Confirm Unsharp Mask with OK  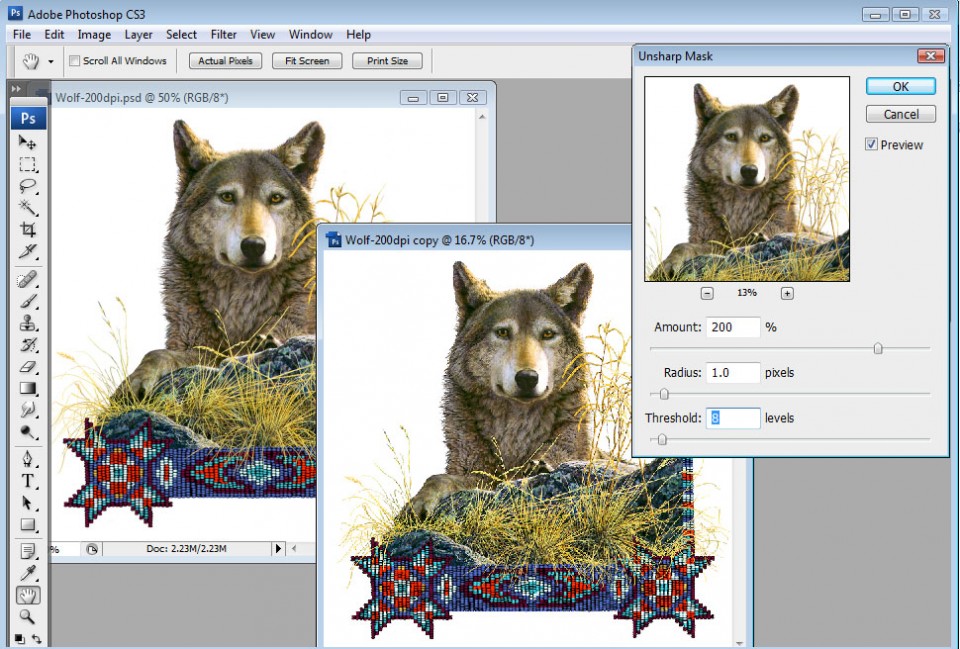pos(899,86)
